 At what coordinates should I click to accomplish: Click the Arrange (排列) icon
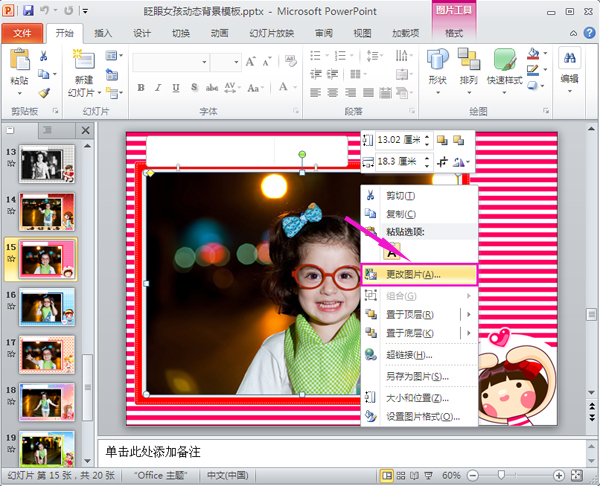pos(469,59)
